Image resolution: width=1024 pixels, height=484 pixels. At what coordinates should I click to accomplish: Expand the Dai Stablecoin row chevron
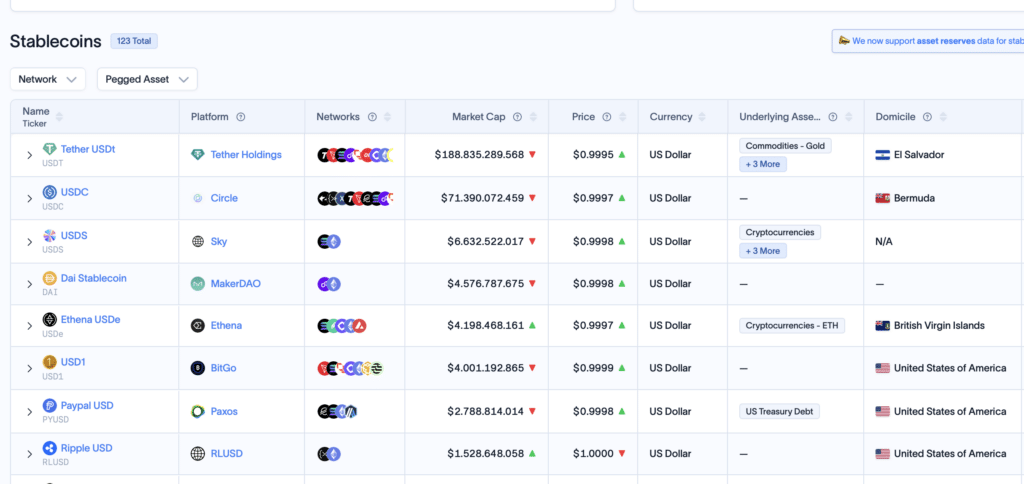pos(29,283)
